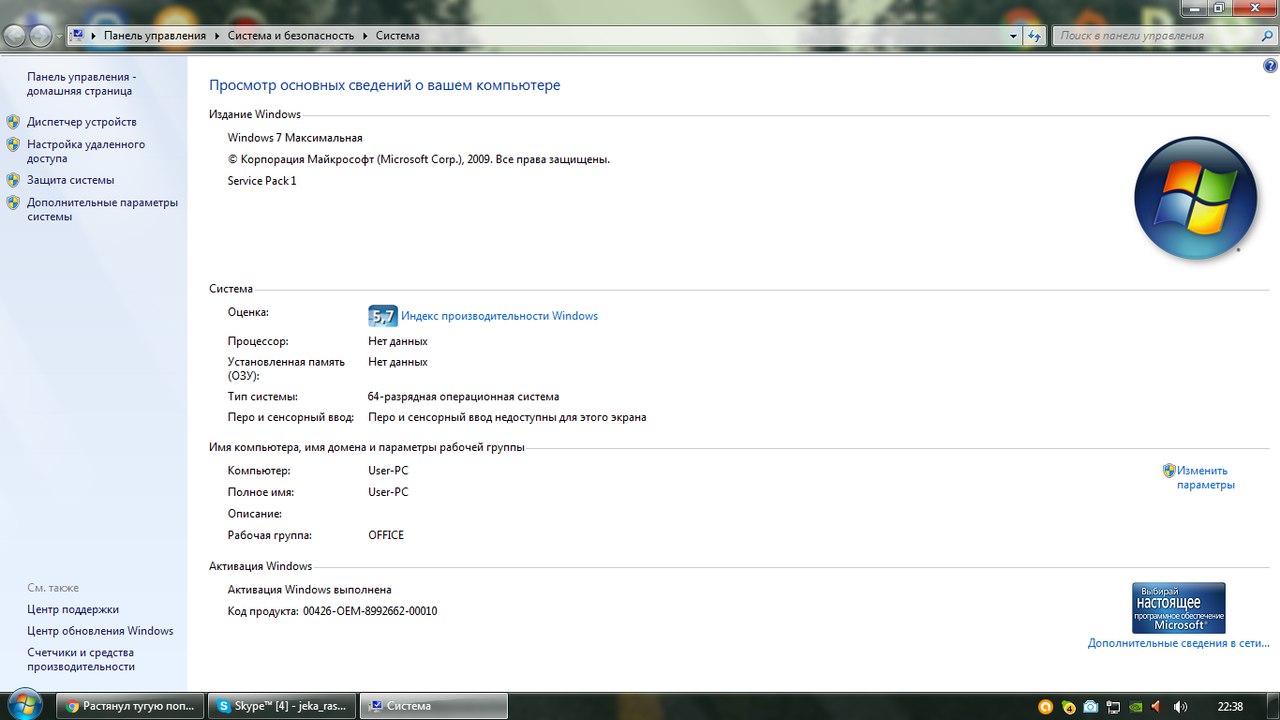Click the 'Service Pack 1' text
The image size is (1280, 720).
262,181
